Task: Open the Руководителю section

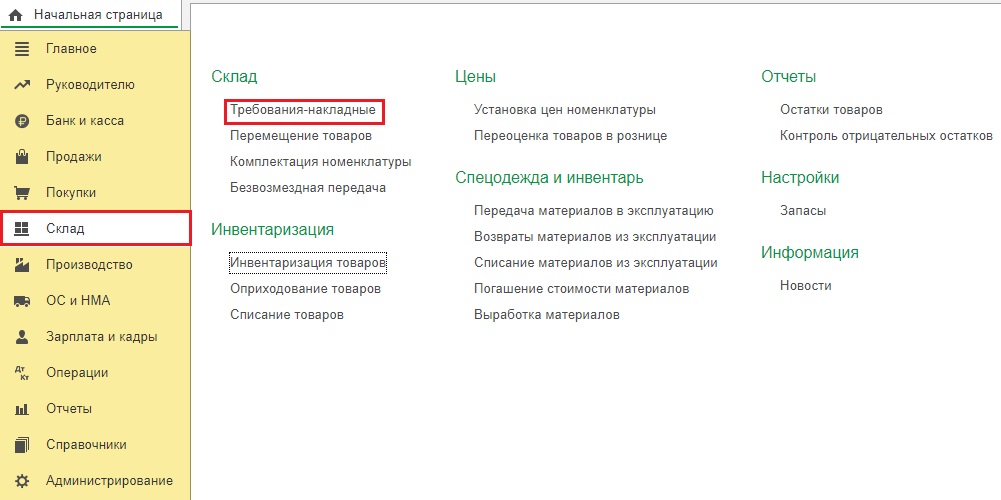Action: [95, 85]
